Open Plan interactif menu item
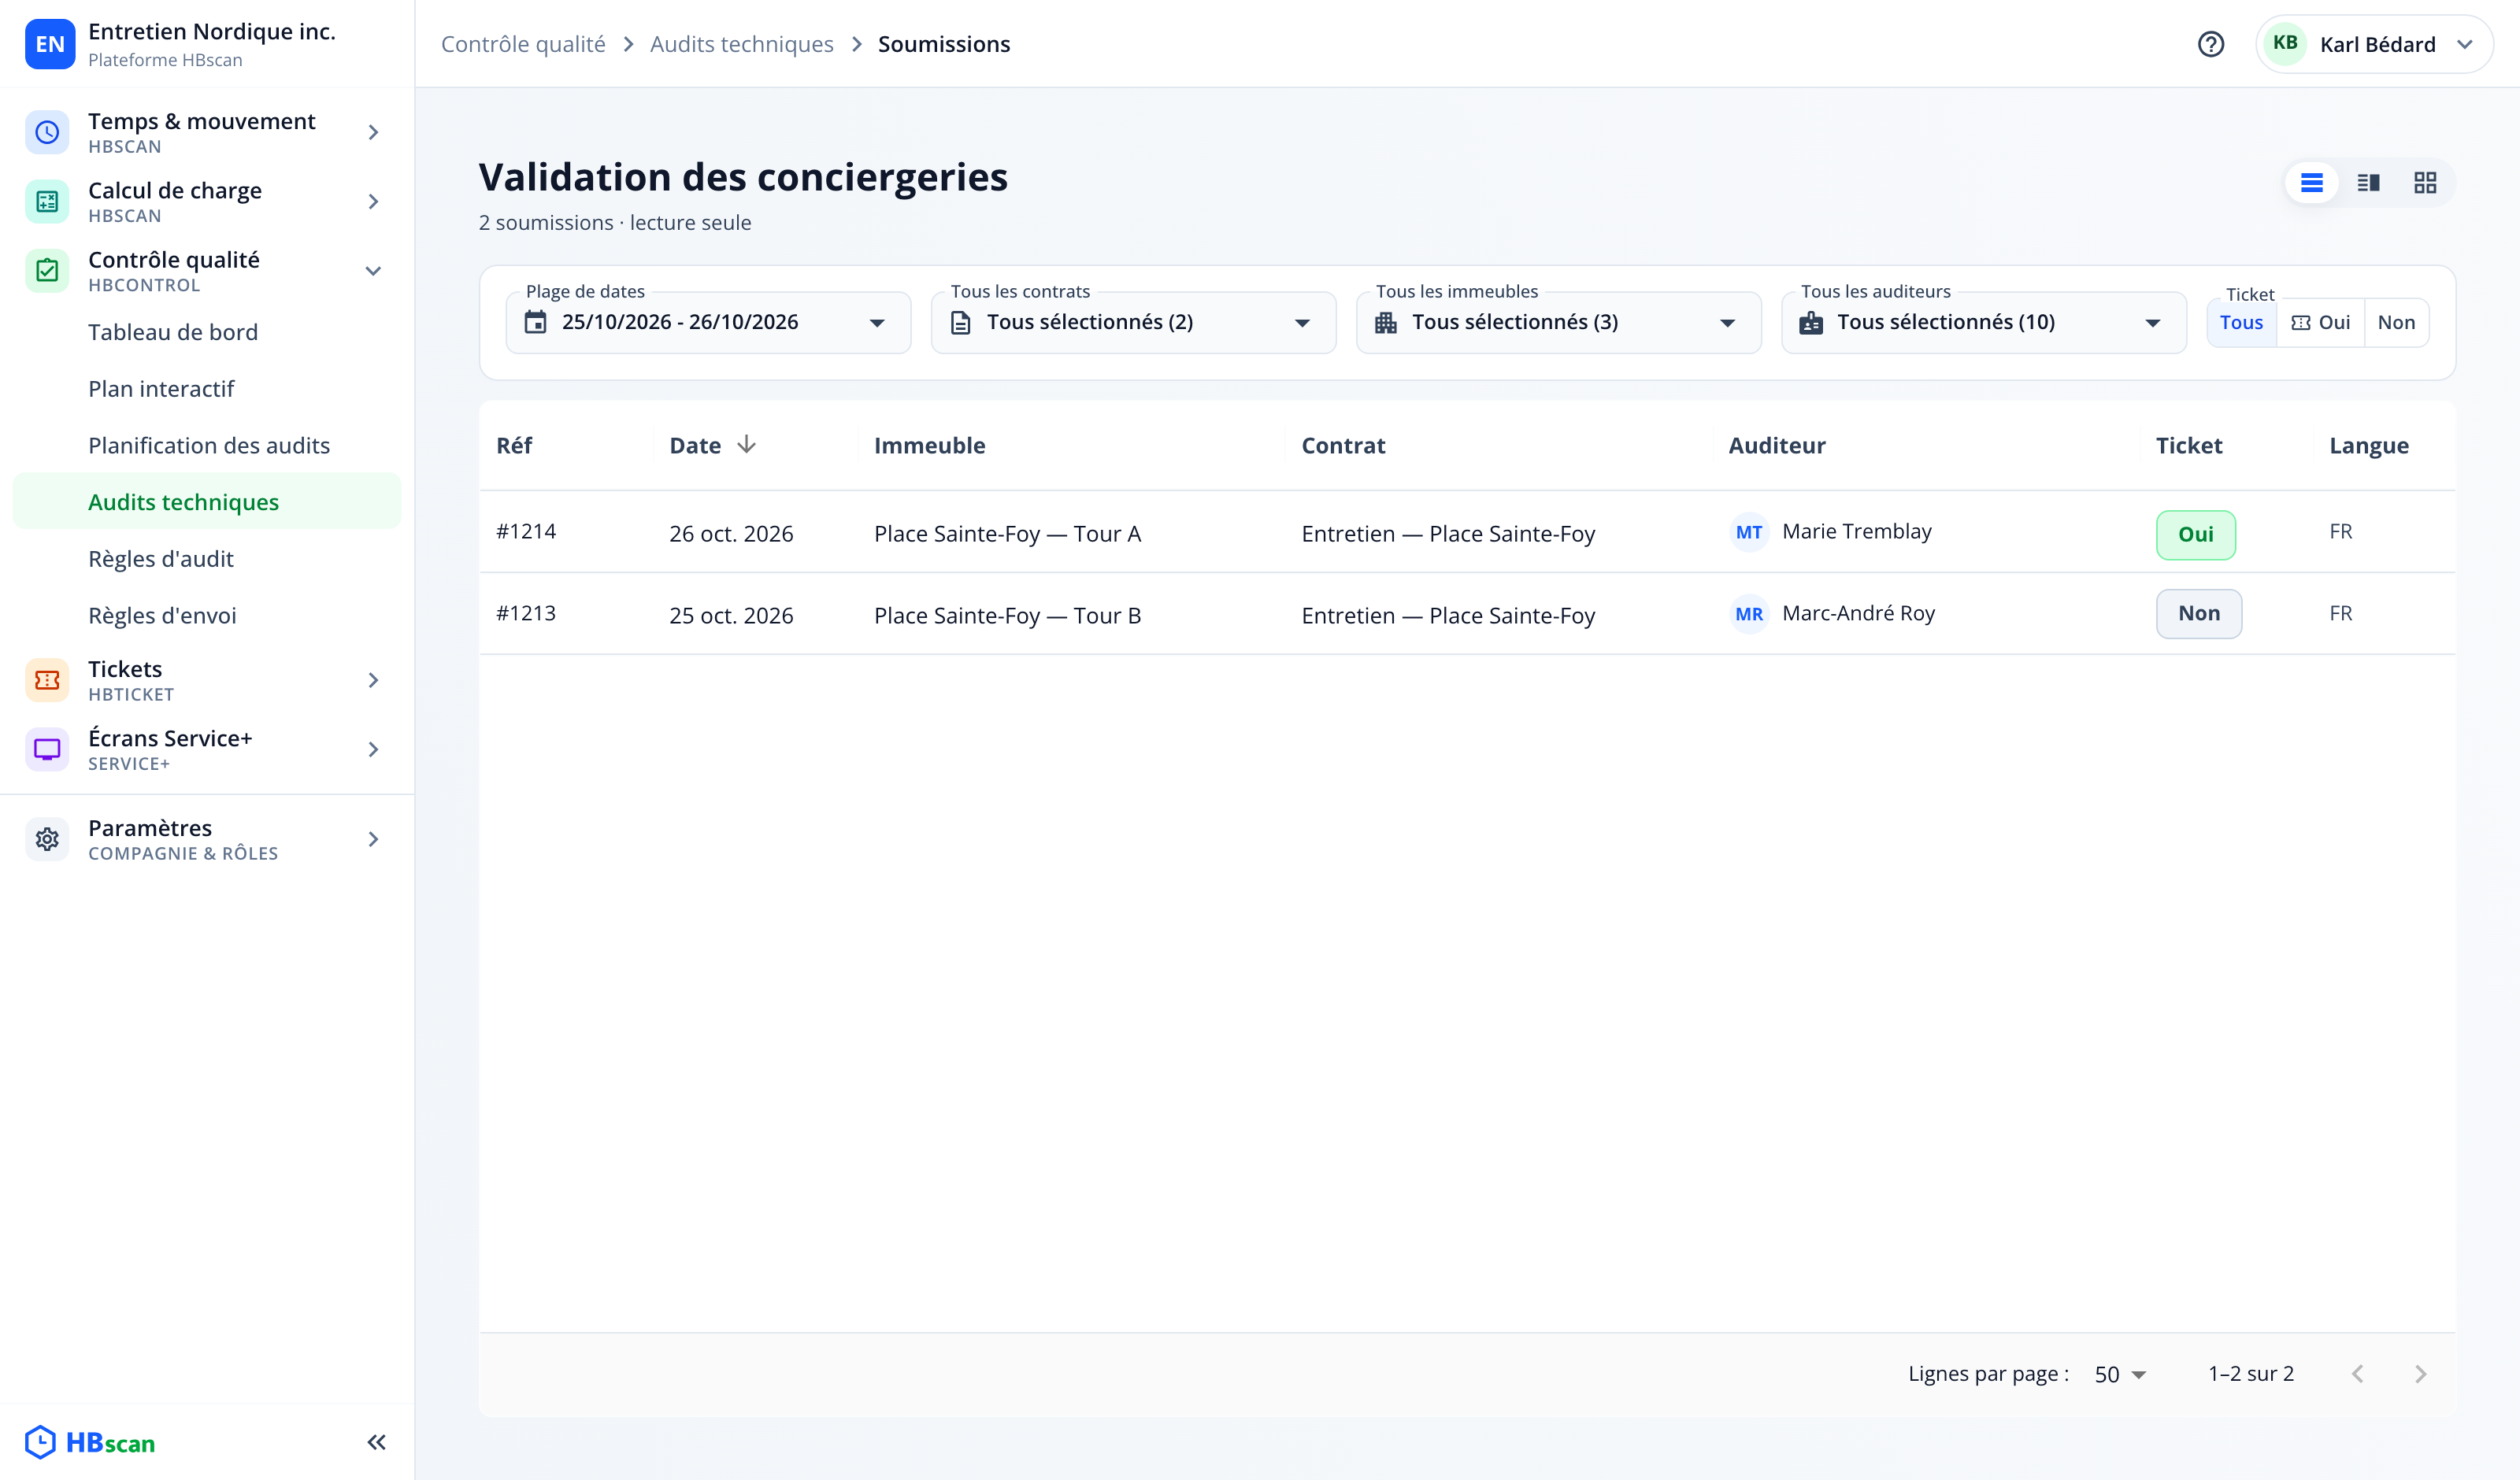The height and width of the screenshot is (1480, 2520). tap(206, 389)
